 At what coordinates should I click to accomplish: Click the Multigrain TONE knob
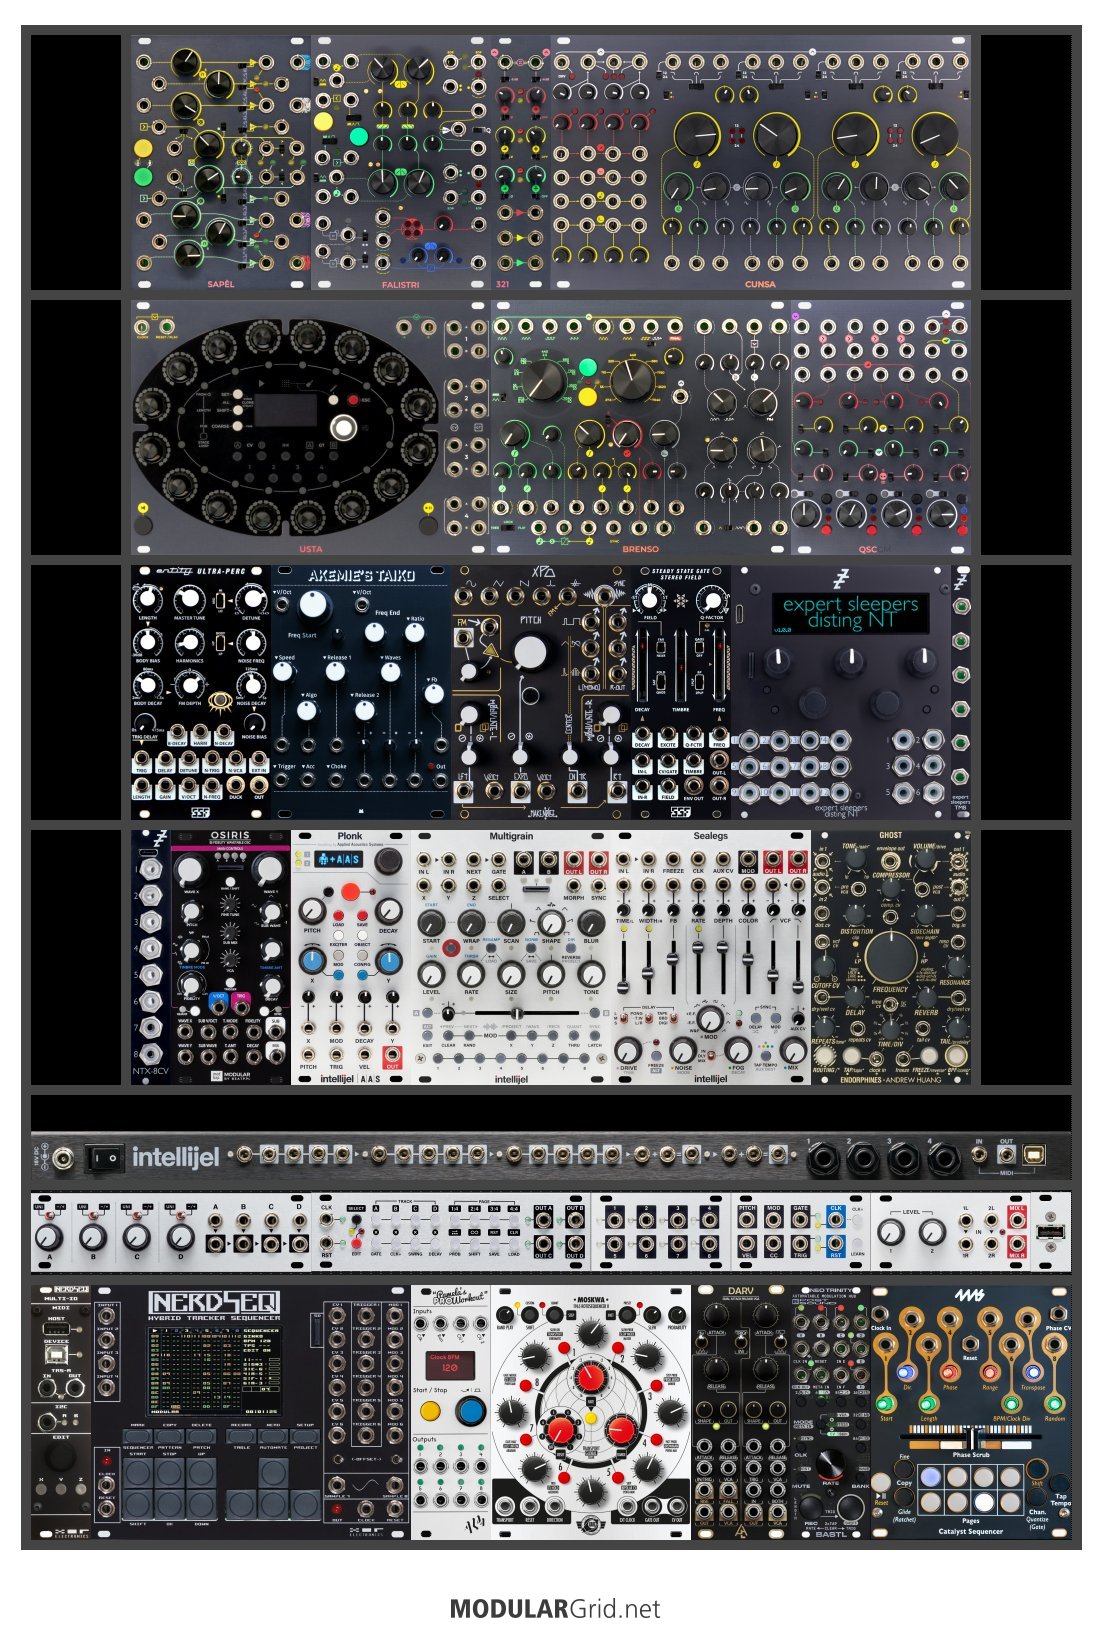(x=591, y=973)
